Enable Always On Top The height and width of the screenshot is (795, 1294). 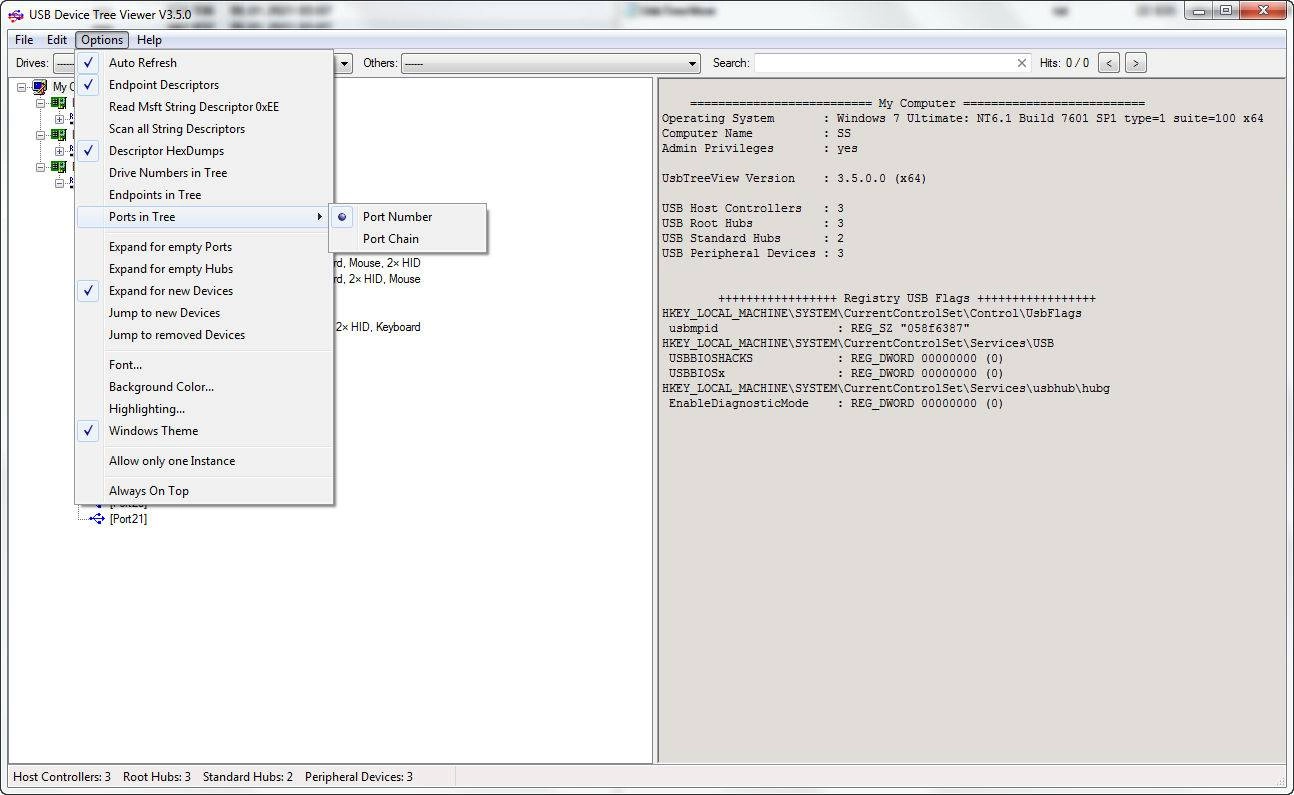coord(204,491)
